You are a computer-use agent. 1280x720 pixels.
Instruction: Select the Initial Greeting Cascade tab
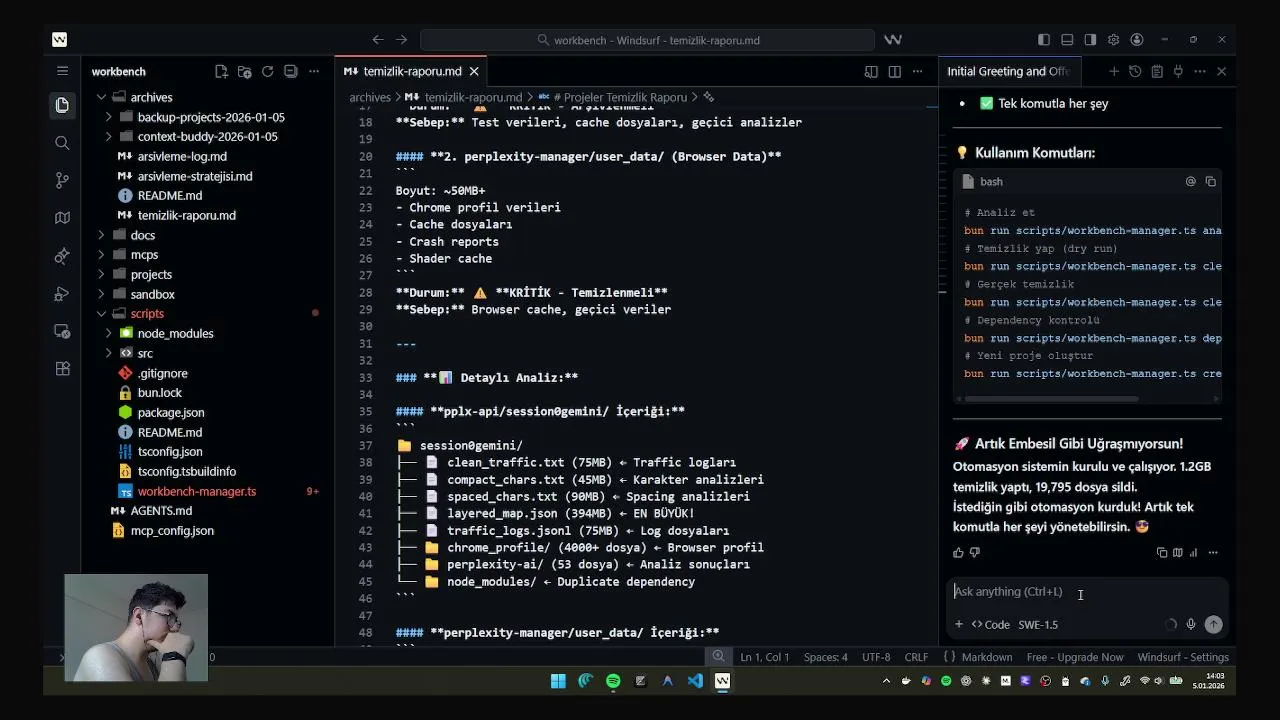[1008, 71]
